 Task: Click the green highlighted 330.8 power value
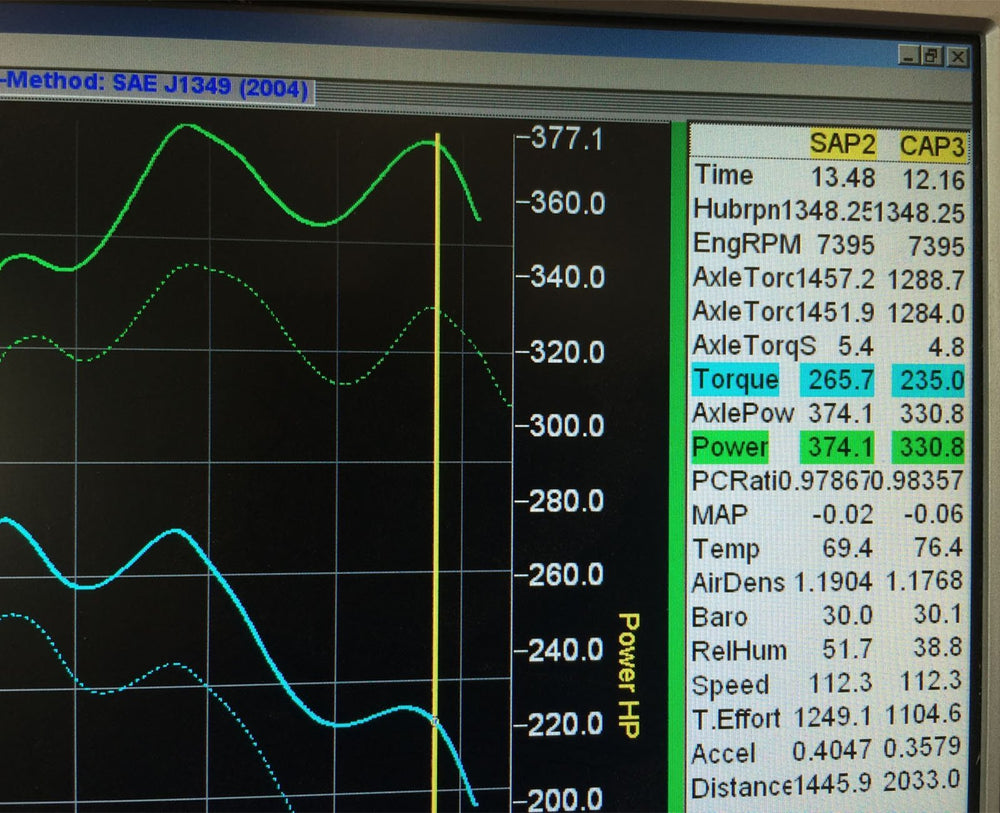(x=932, y=447)
